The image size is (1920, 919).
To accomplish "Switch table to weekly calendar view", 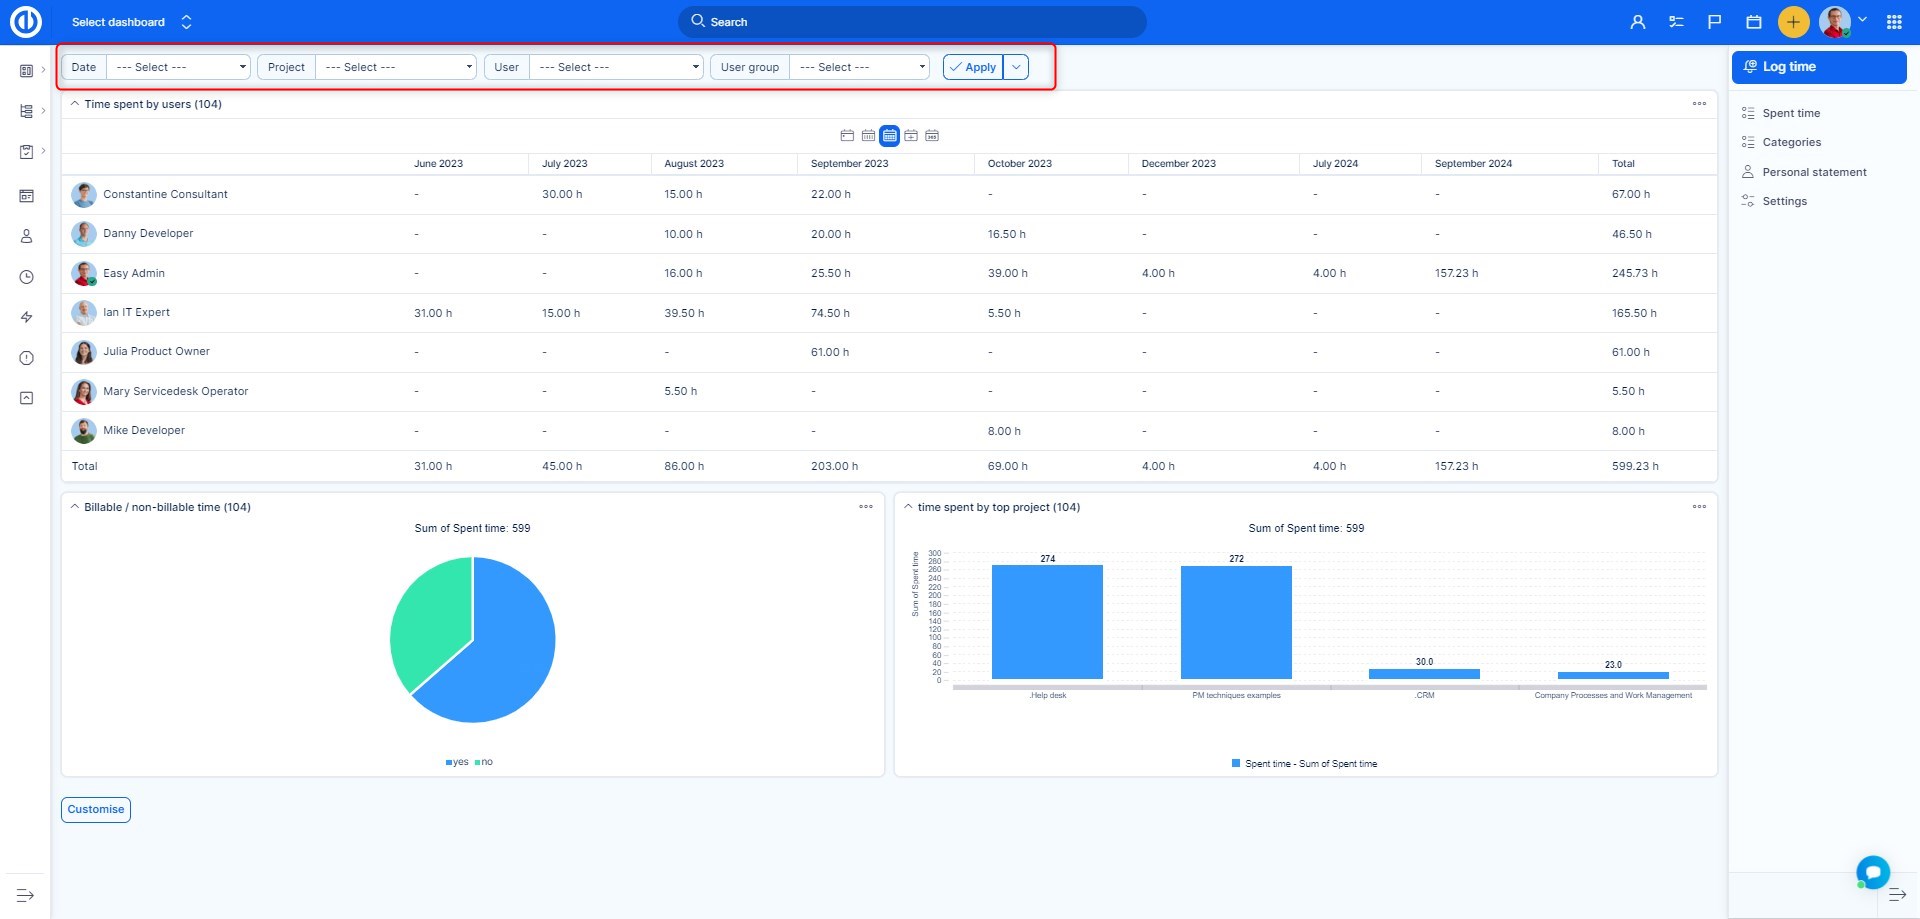I will (x=868, y=136).
